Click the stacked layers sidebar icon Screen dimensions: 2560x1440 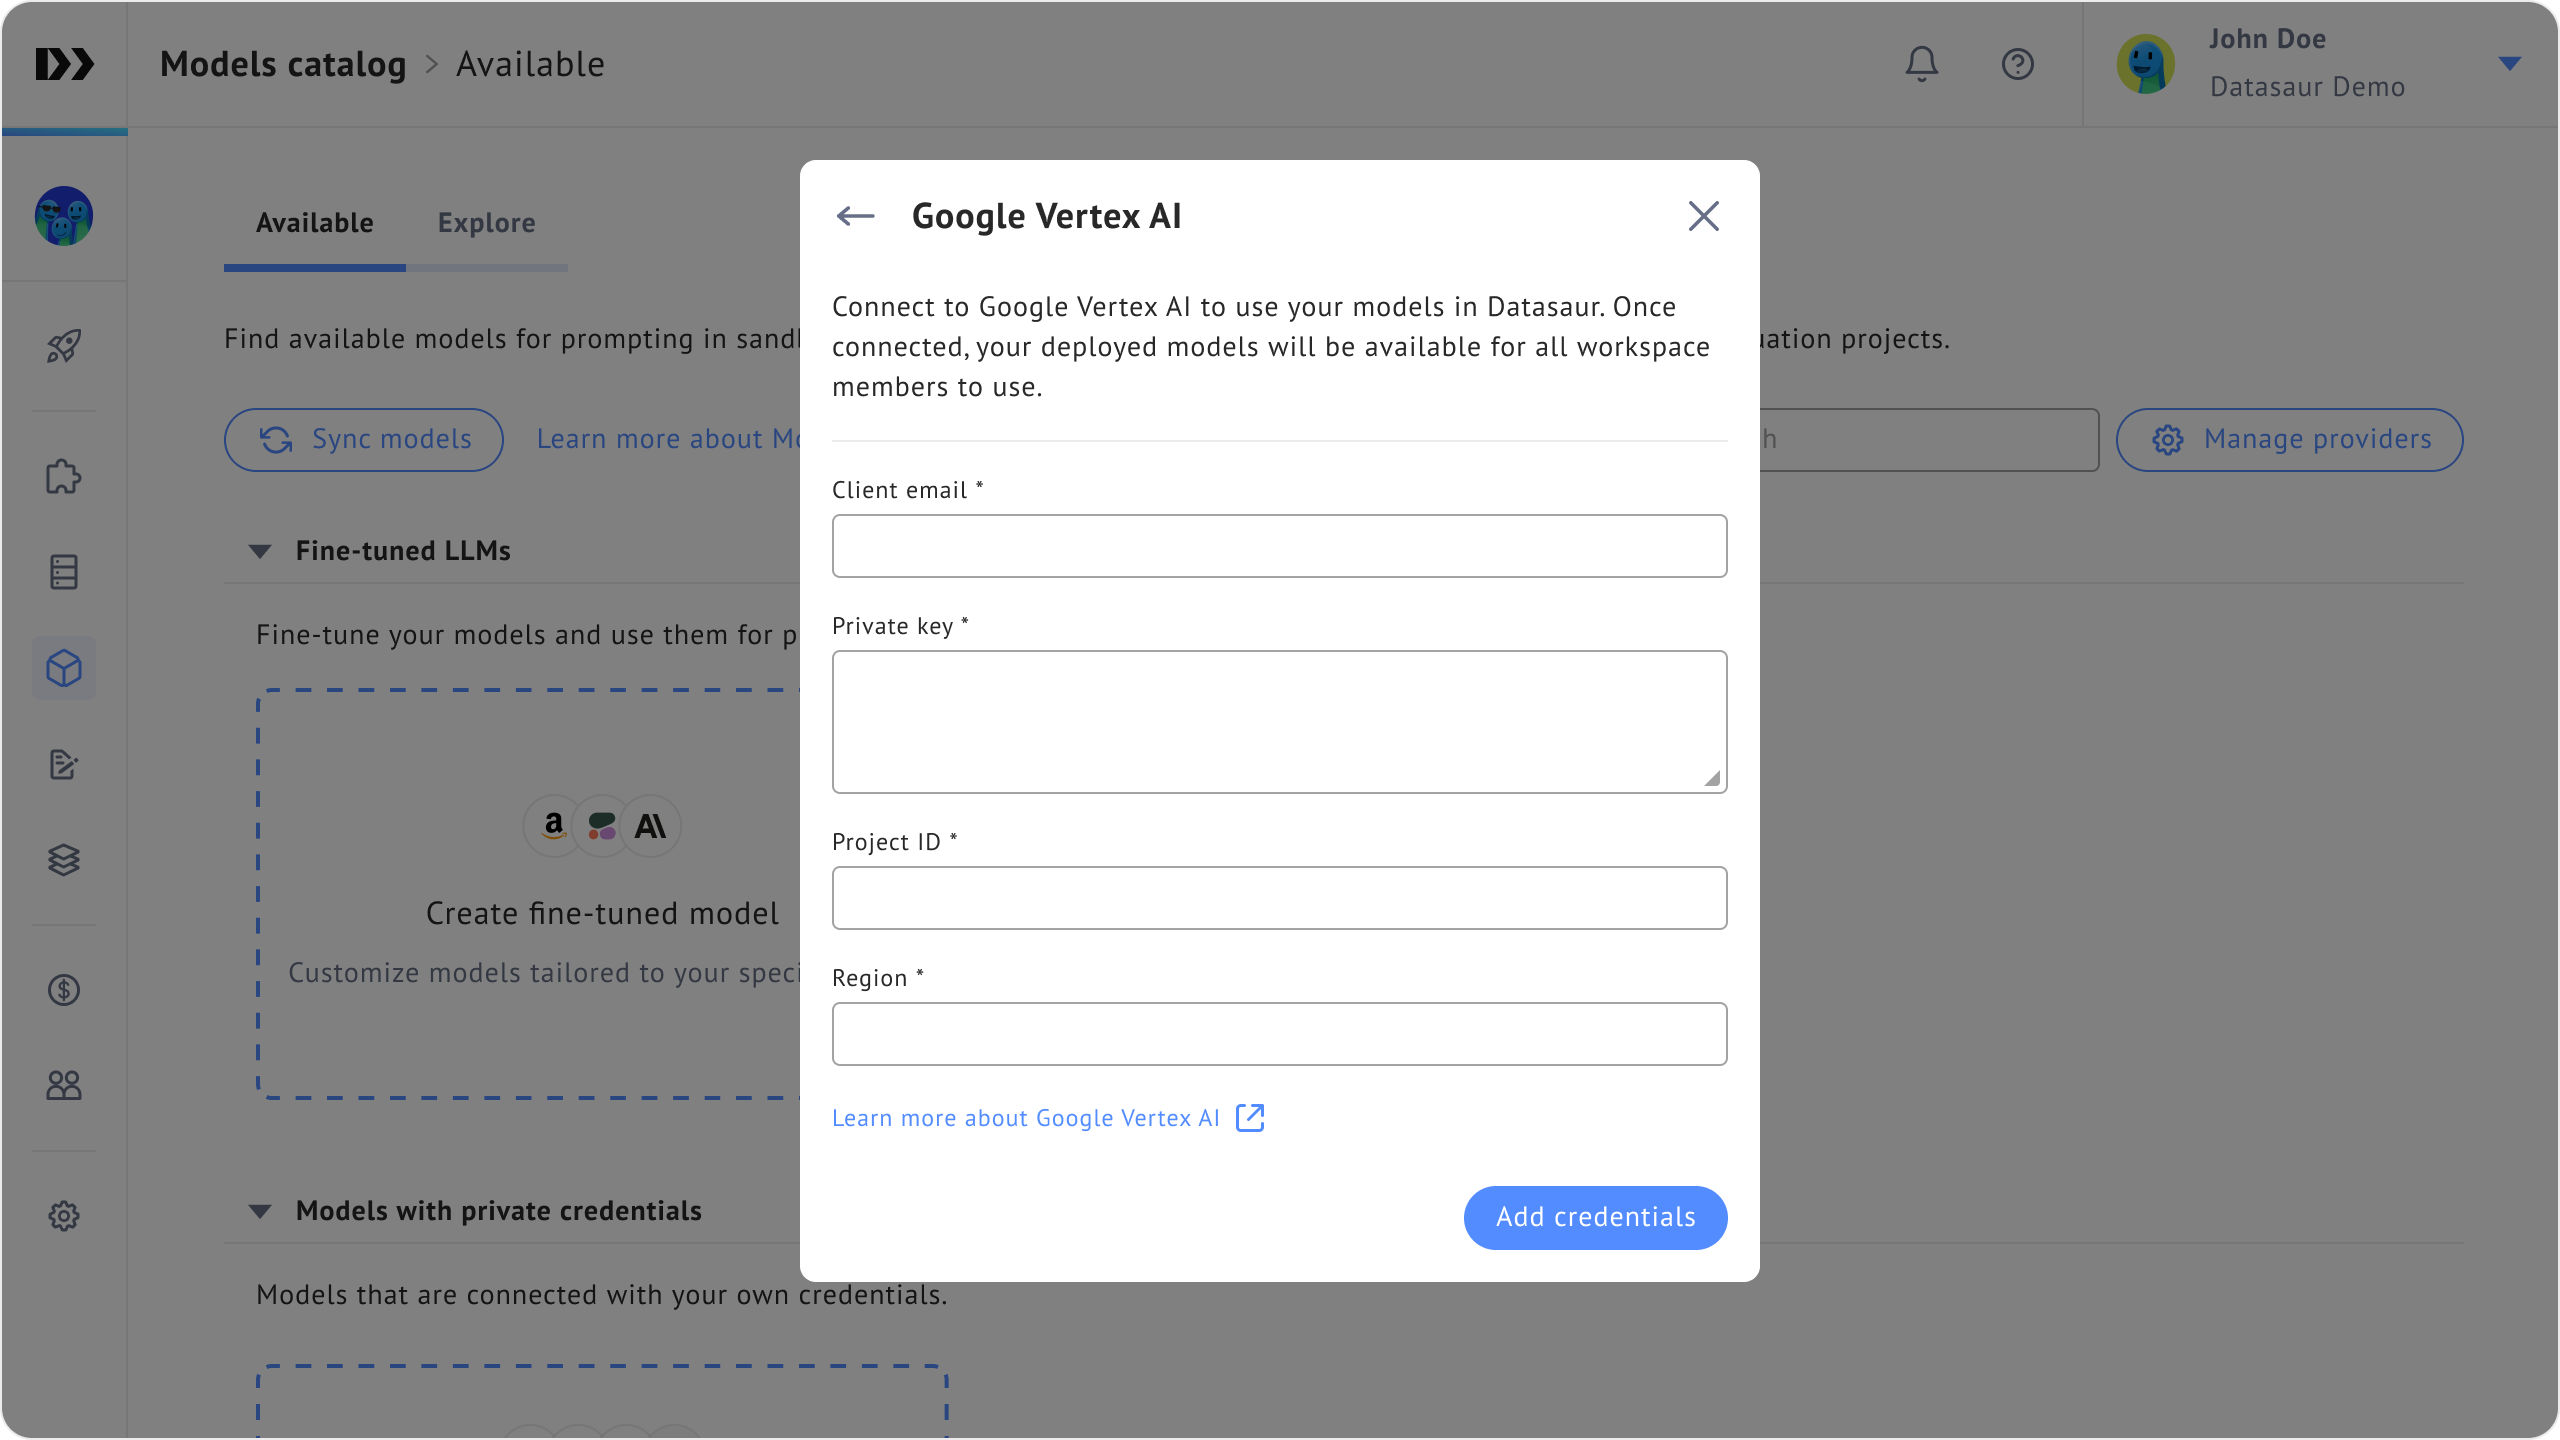point(64,860)
